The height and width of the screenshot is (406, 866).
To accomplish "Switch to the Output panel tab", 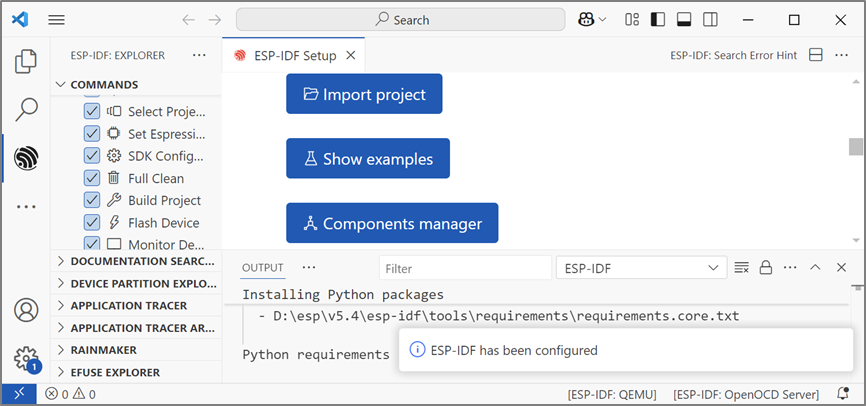I will pos(263,268).
